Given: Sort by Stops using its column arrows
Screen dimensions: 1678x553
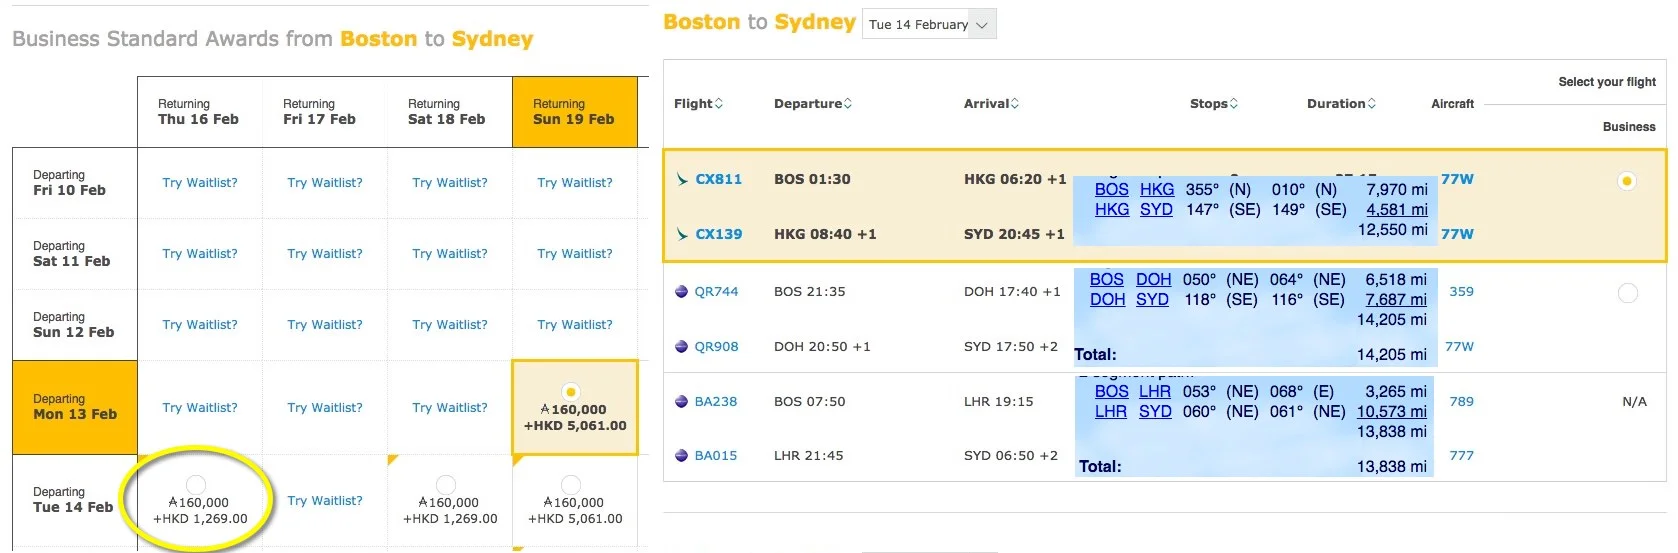Looking at the screenshot, I should 1233,104.
